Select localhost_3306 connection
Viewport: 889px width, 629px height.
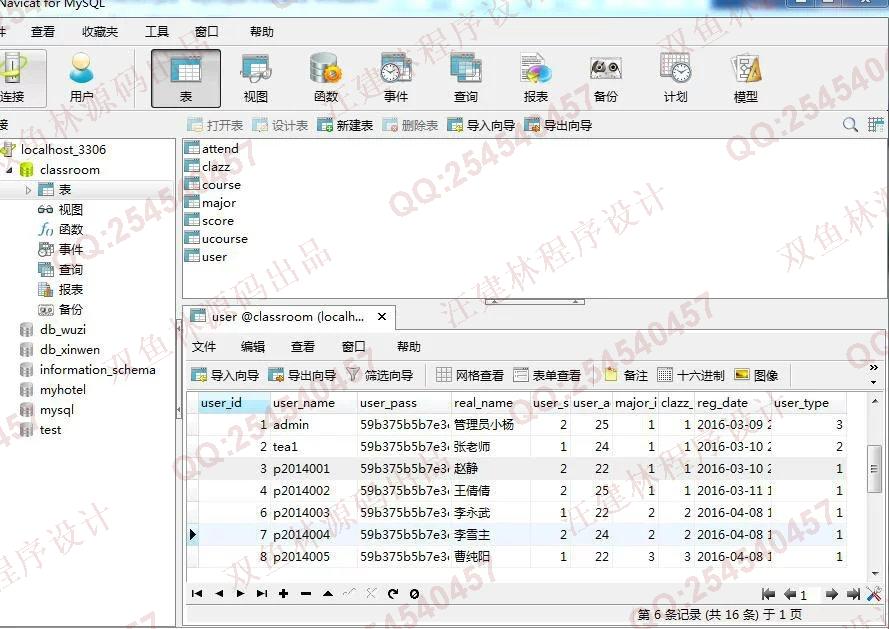(x=63, y=150)
